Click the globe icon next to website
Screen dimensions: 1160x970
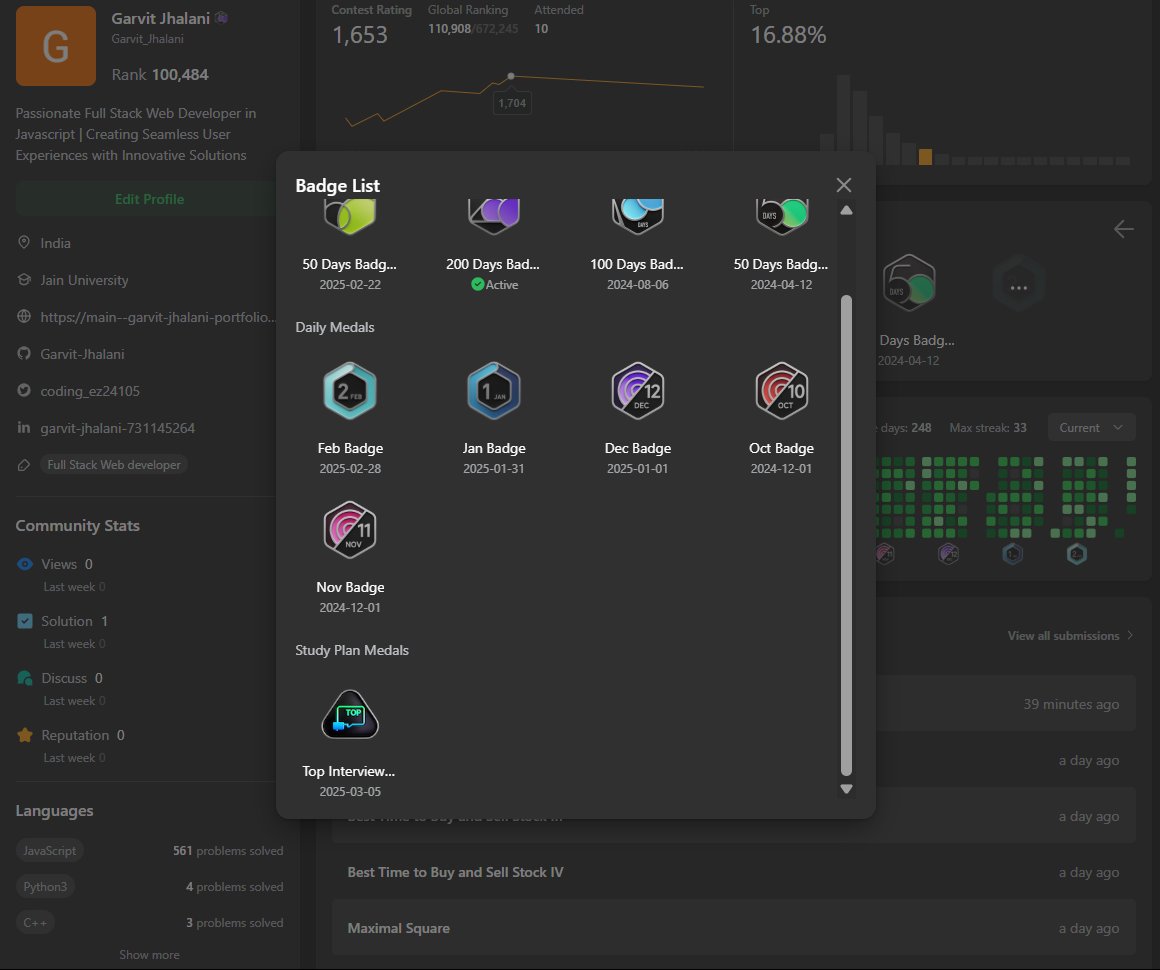click(24, 317)
